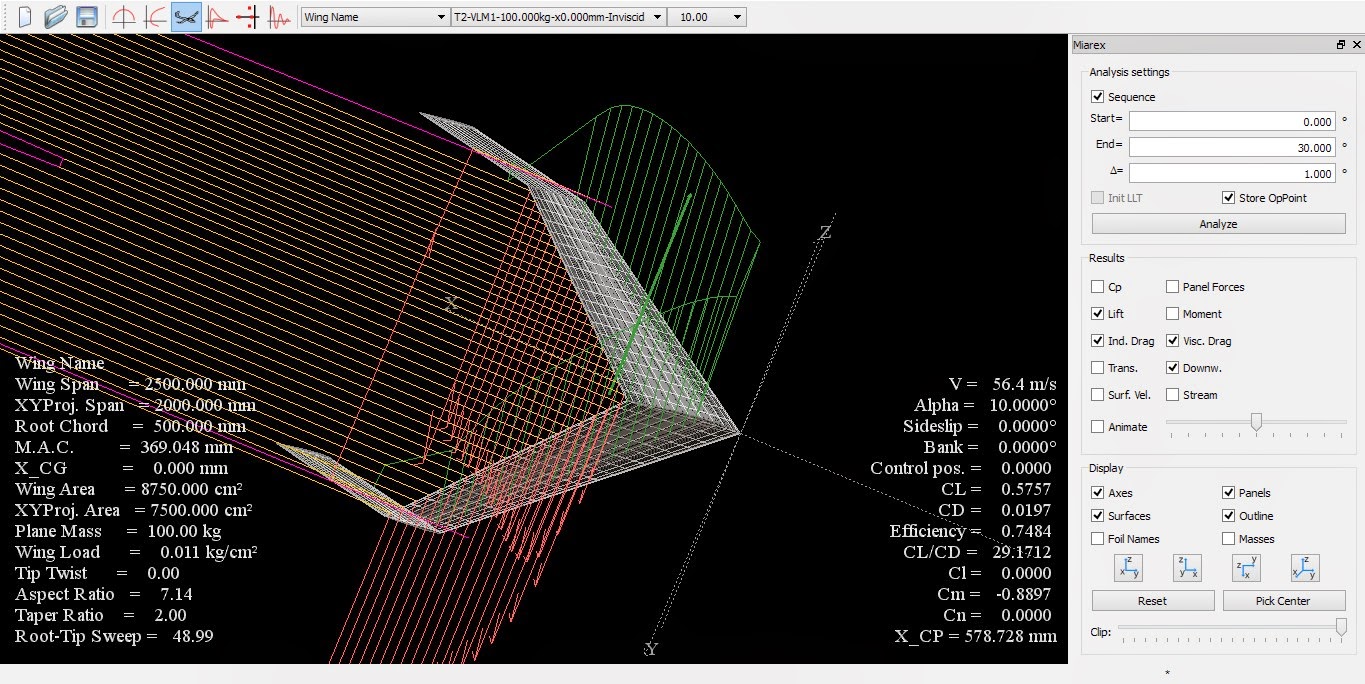
Task: Select the 3D wing analysis view
Action: [186, 16]
